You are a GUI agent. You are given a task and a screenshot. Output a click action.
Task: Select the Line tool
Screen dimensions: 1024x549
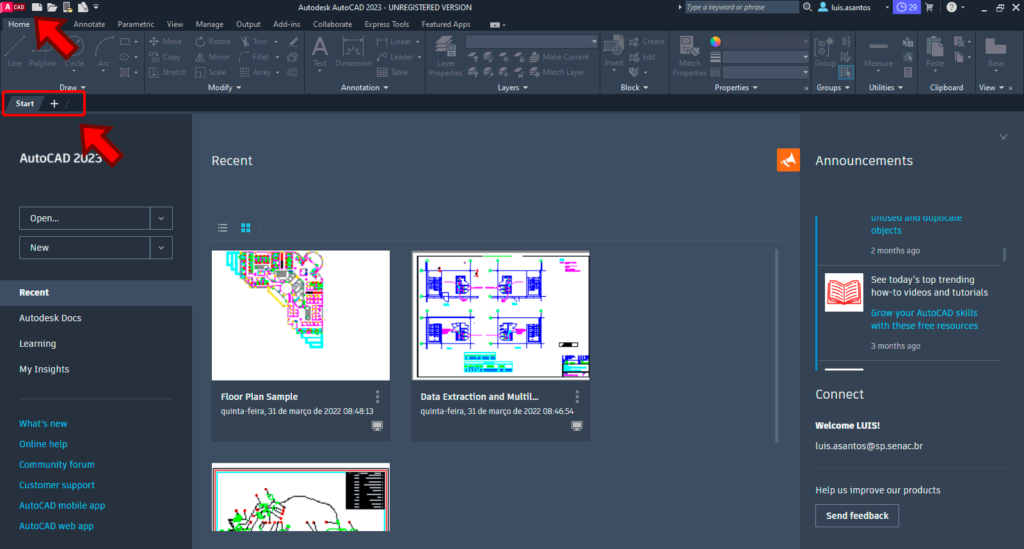point(14,52)
